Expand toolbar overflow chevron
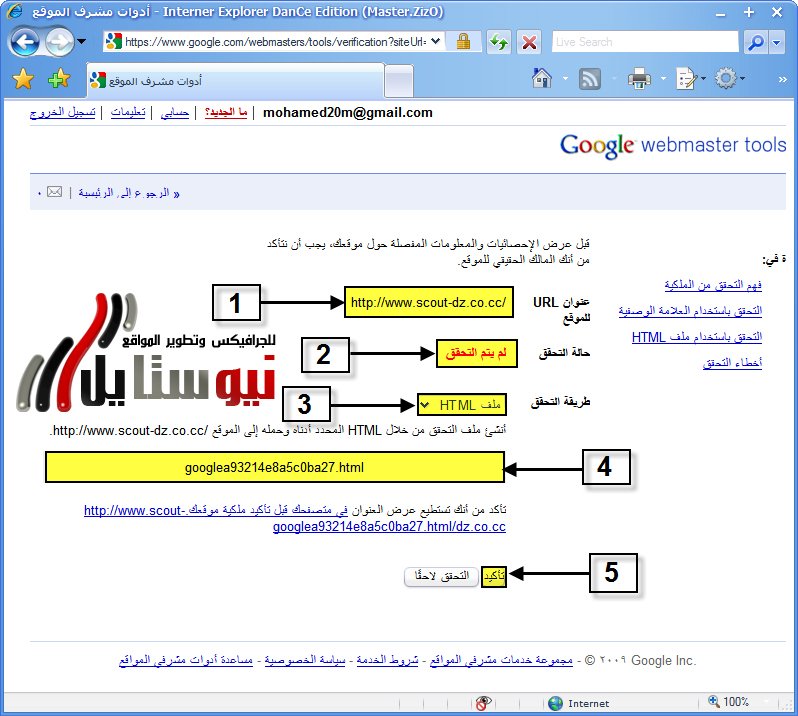Screen dimensions: 798x716 (x=783, y=79)
